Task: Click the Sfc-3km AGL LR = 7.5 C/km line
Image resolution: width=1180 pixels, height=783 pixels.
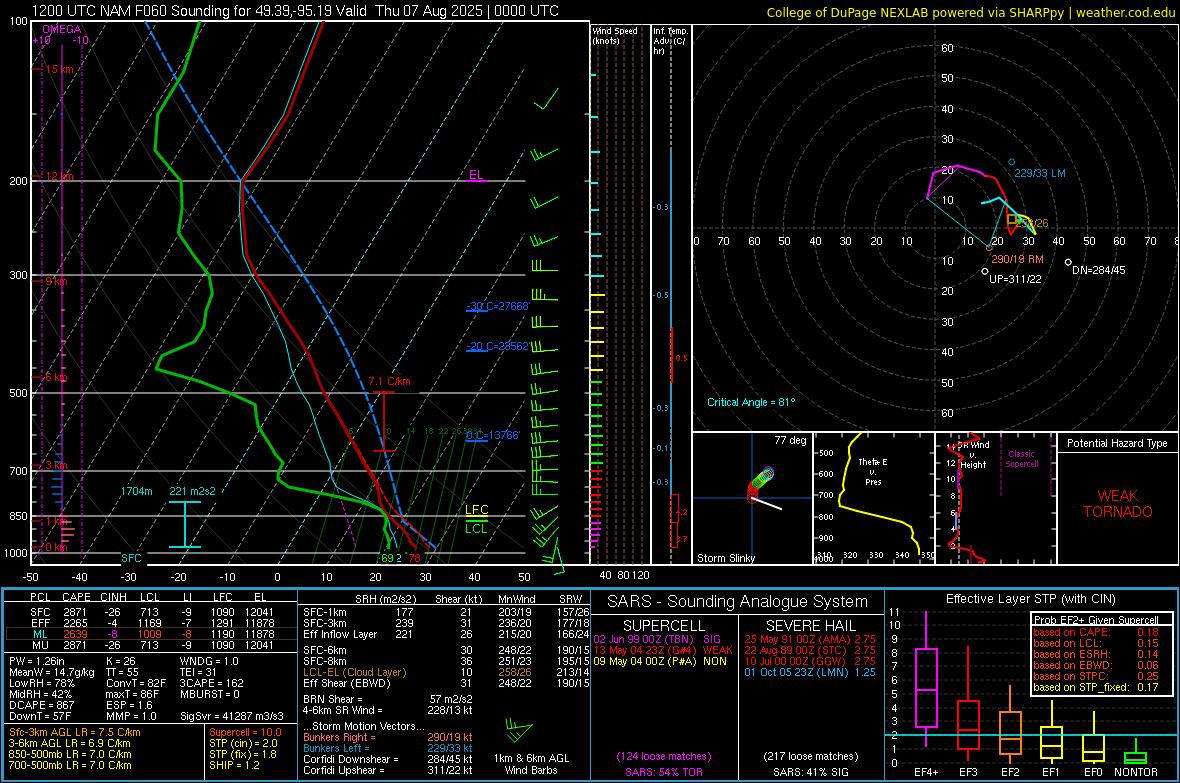Action: [75, 732]
